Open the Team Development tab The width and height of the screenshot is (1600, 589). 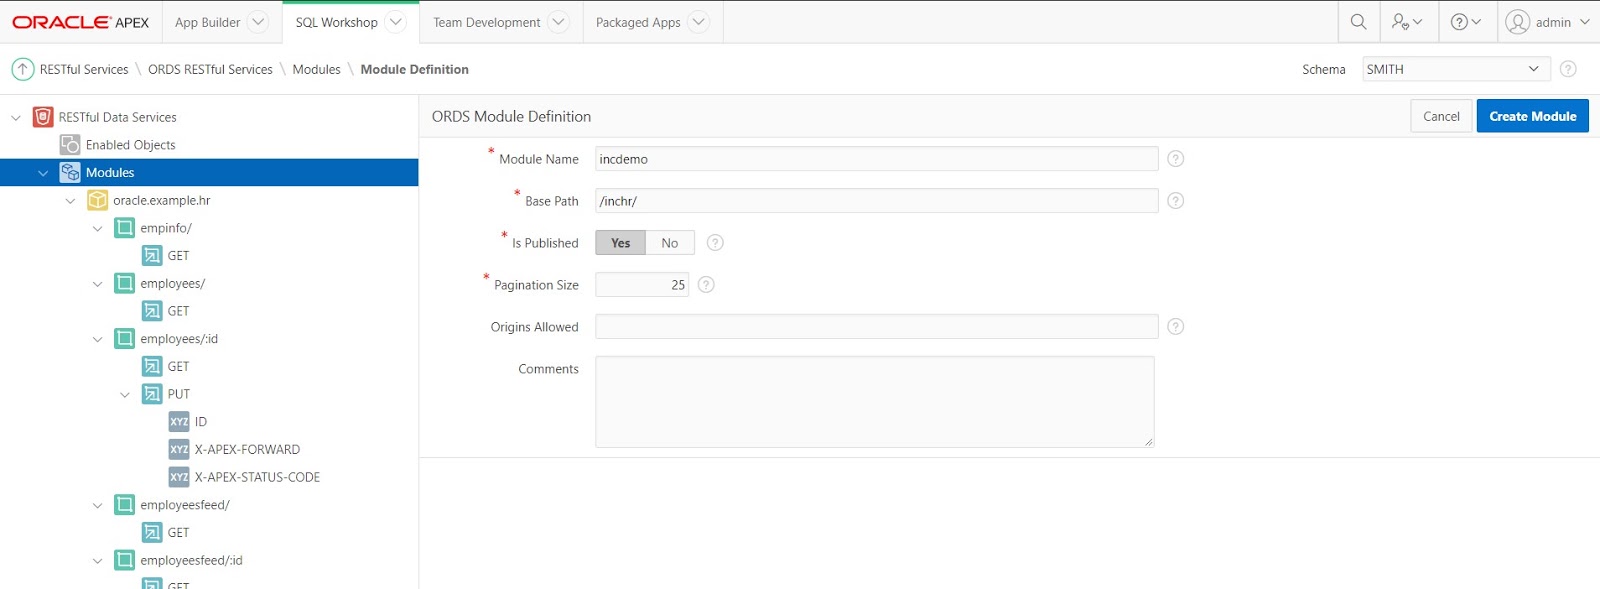[486, 22]
